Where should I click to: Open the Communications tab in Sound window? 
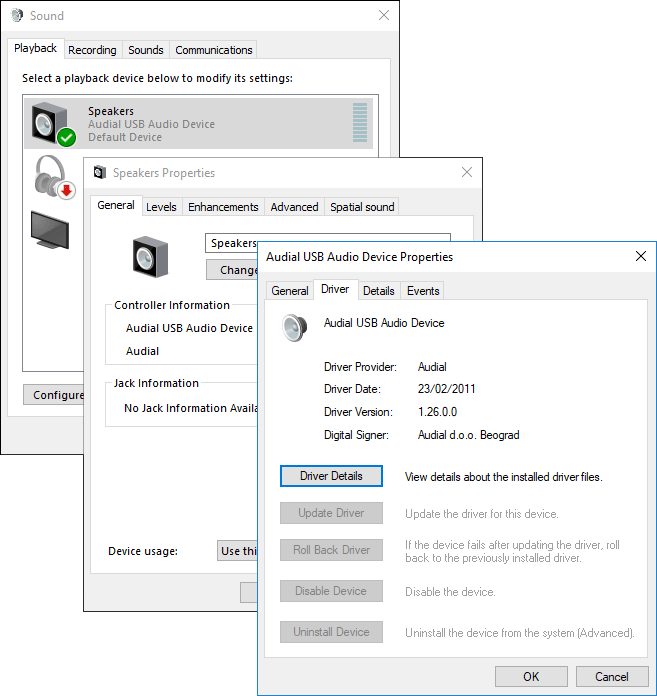[x=214, y=50]
